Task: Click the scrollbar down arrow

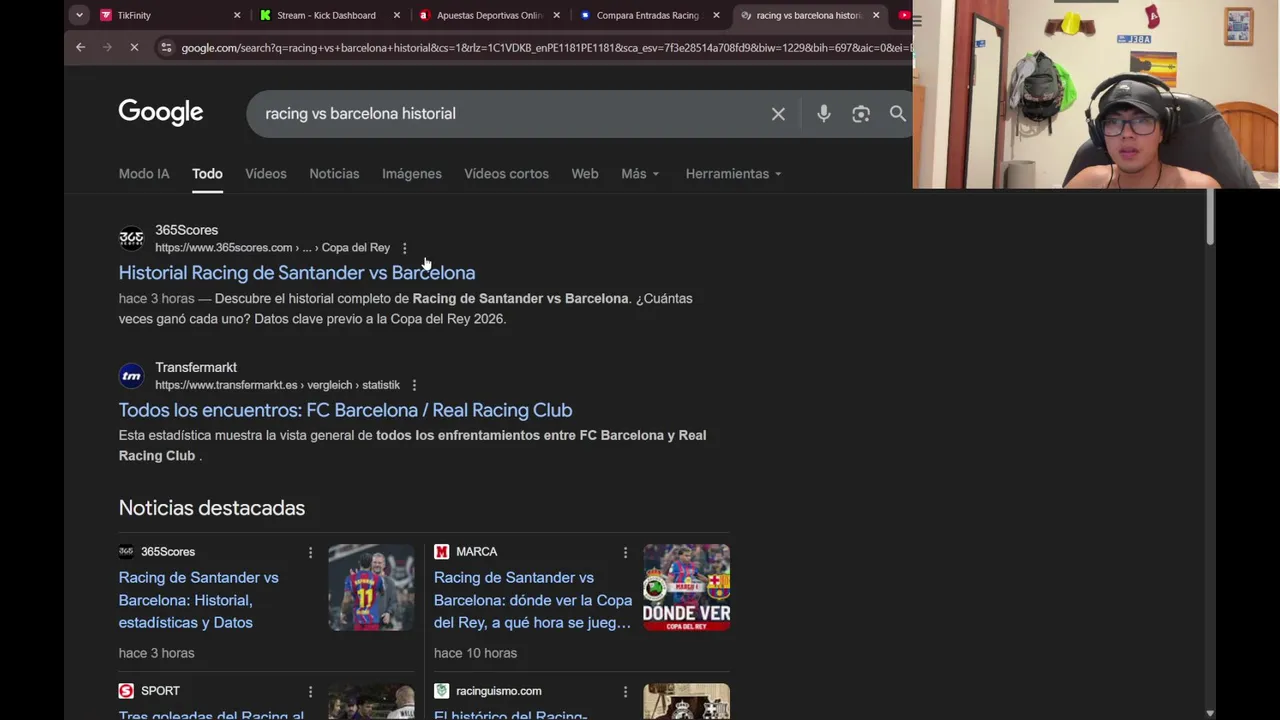Action: 1209,713
